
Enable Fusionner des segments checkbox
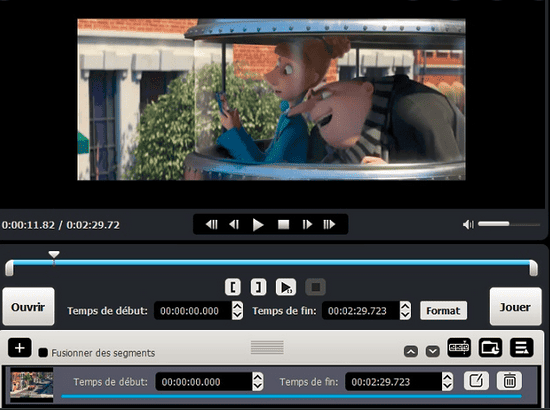(x=43, y=352)
